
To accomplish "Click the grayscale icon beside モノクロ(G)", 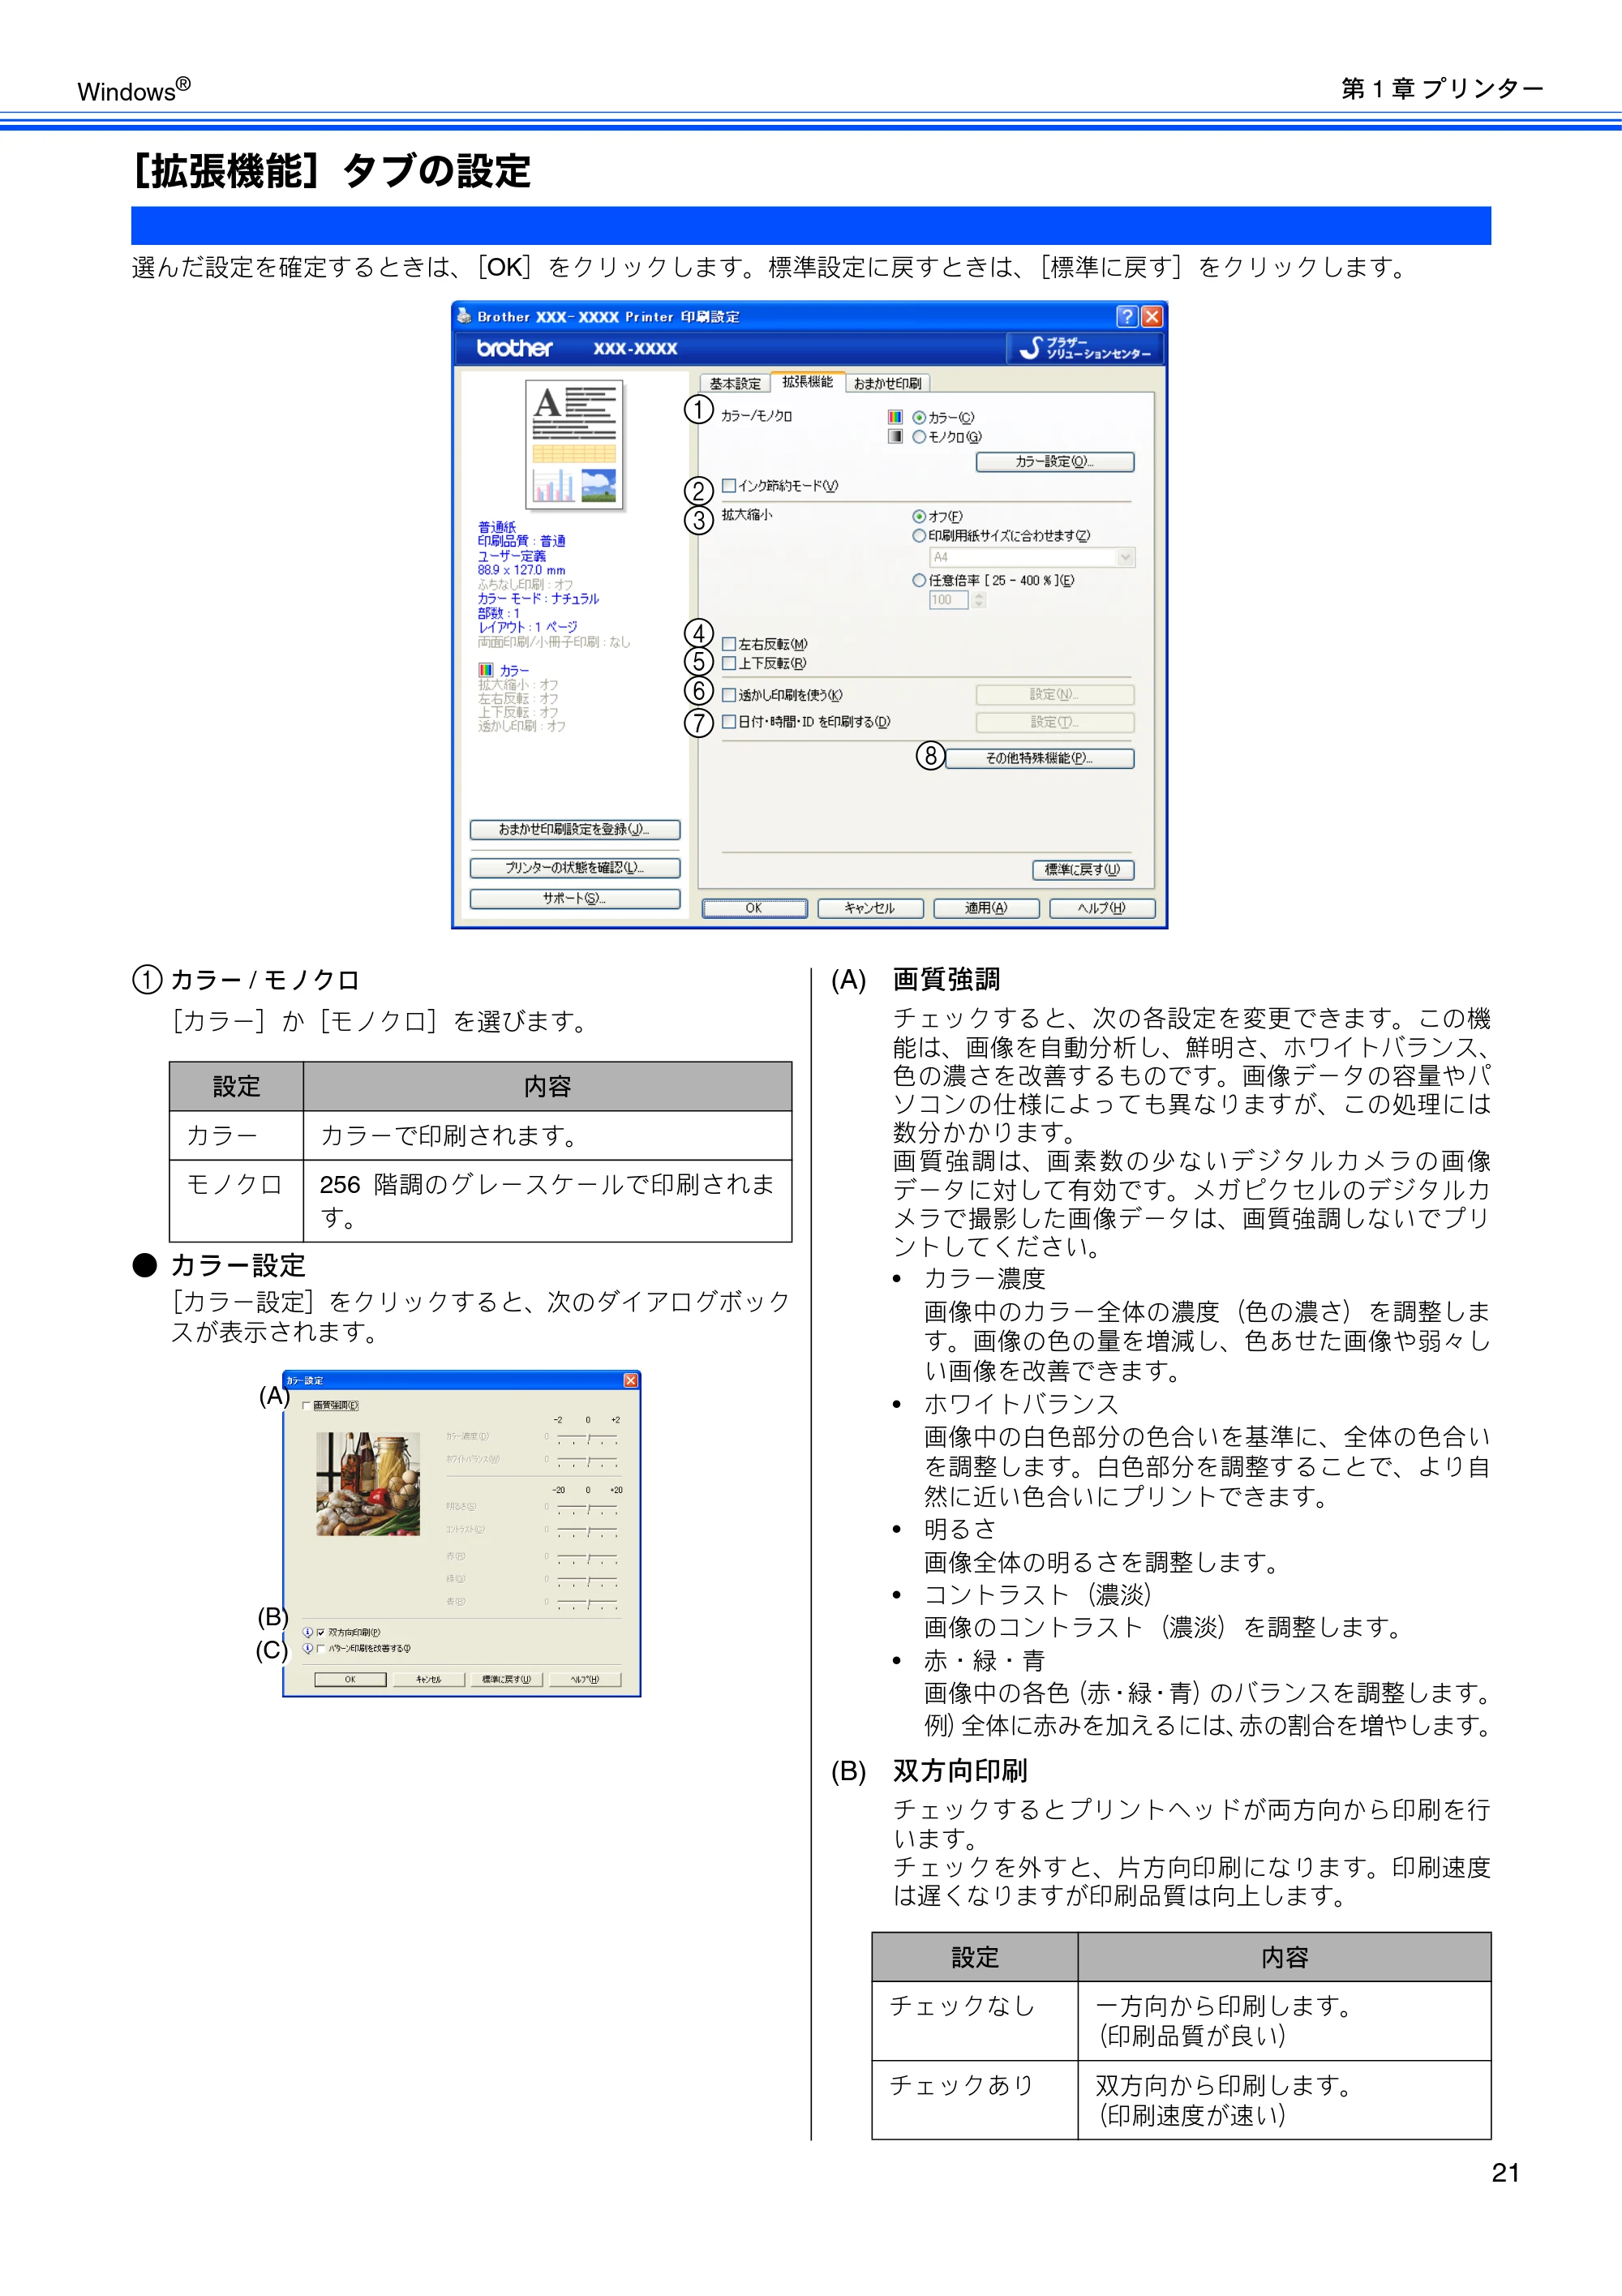I will tap(895, 436).
